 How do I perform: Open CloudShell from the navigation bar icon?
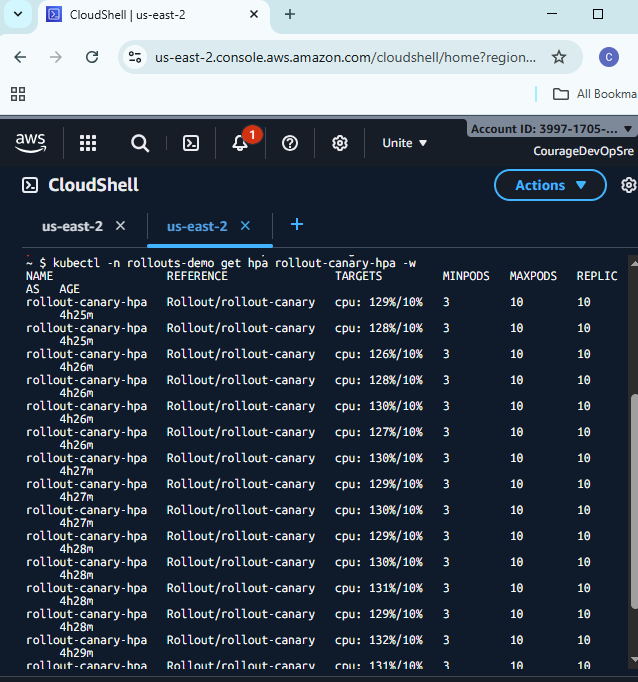coord(190,143)
